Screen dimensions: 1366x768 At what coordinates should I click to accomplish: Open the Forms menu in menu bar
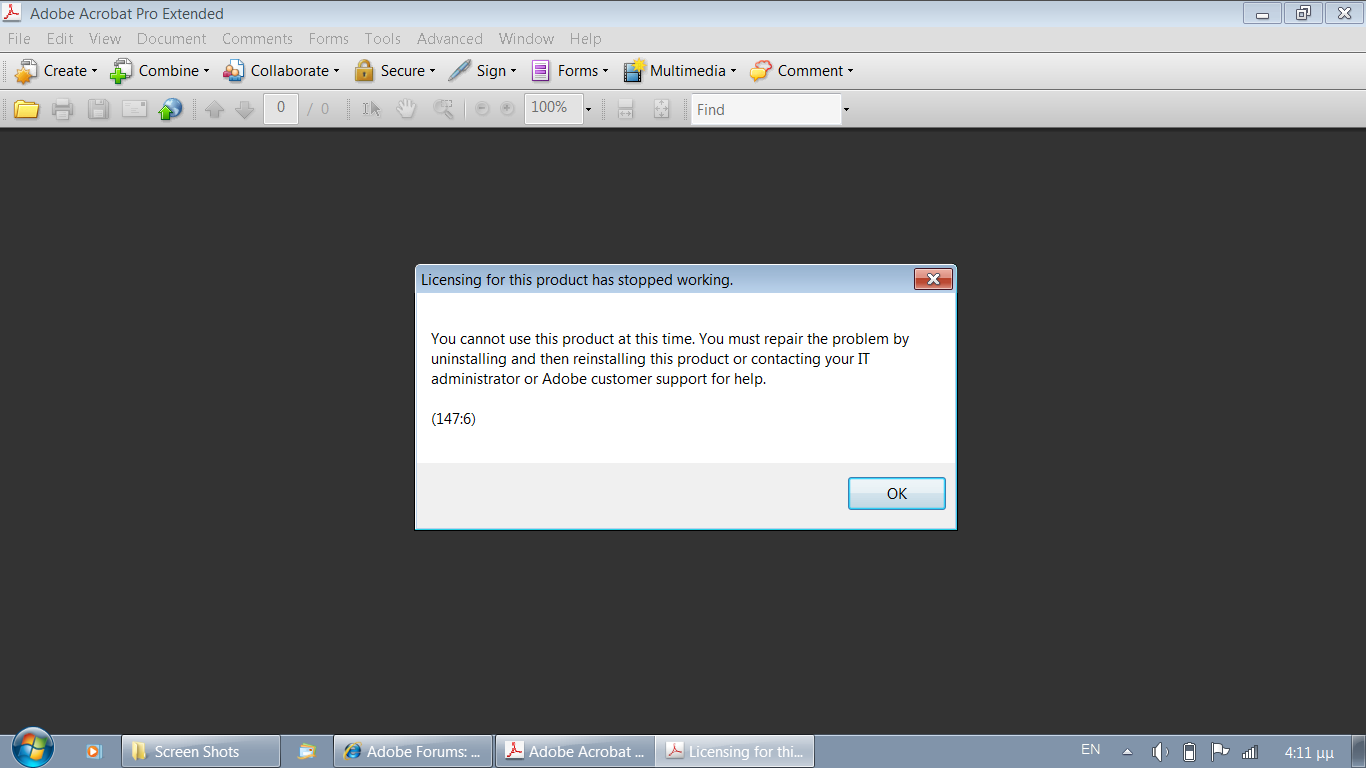[x=329, y=39]
